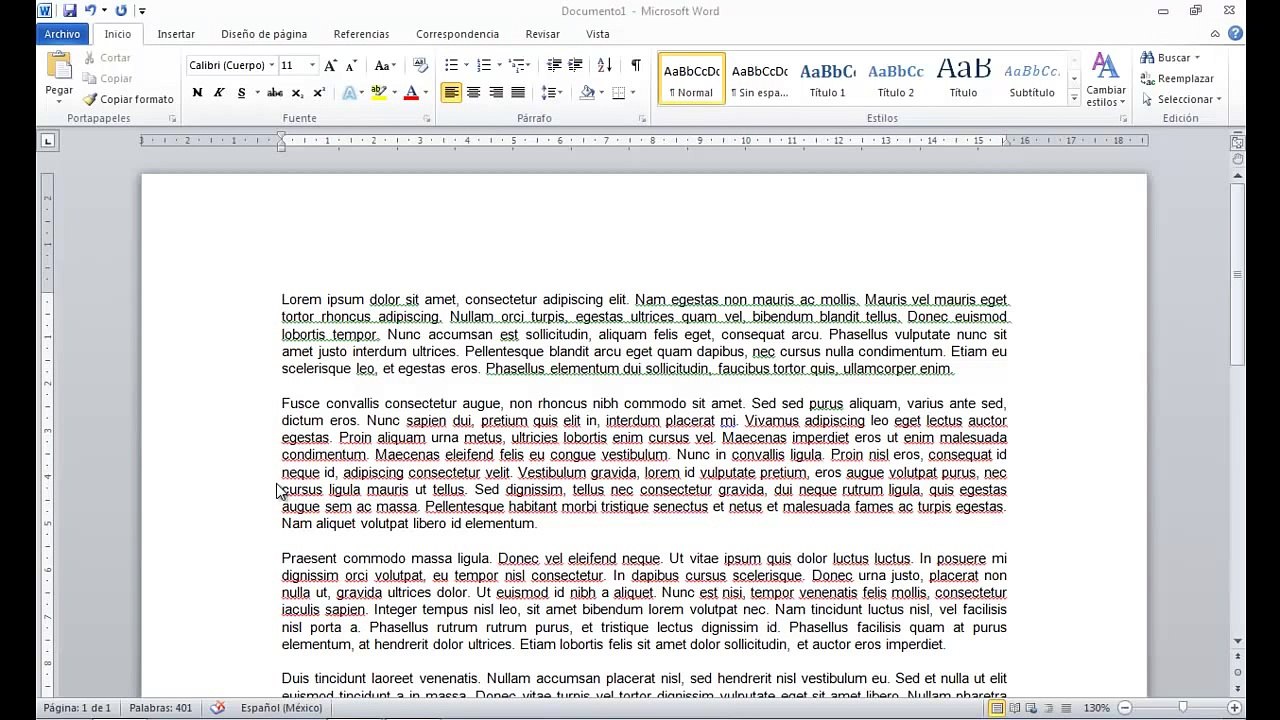Image resolution: width=1280 pixels, height=720 pixels.
Task: Toggle bold (N) formatting
Action: pyautogui.click(x=197, y=93)
